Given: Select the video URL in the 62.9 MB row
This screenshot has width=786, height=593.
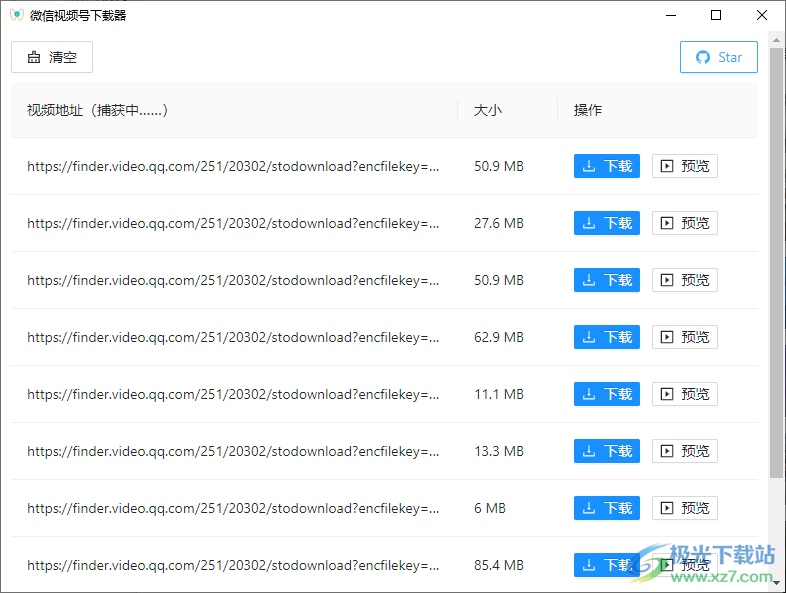Looking at the screenshot, I should (233, 337).
